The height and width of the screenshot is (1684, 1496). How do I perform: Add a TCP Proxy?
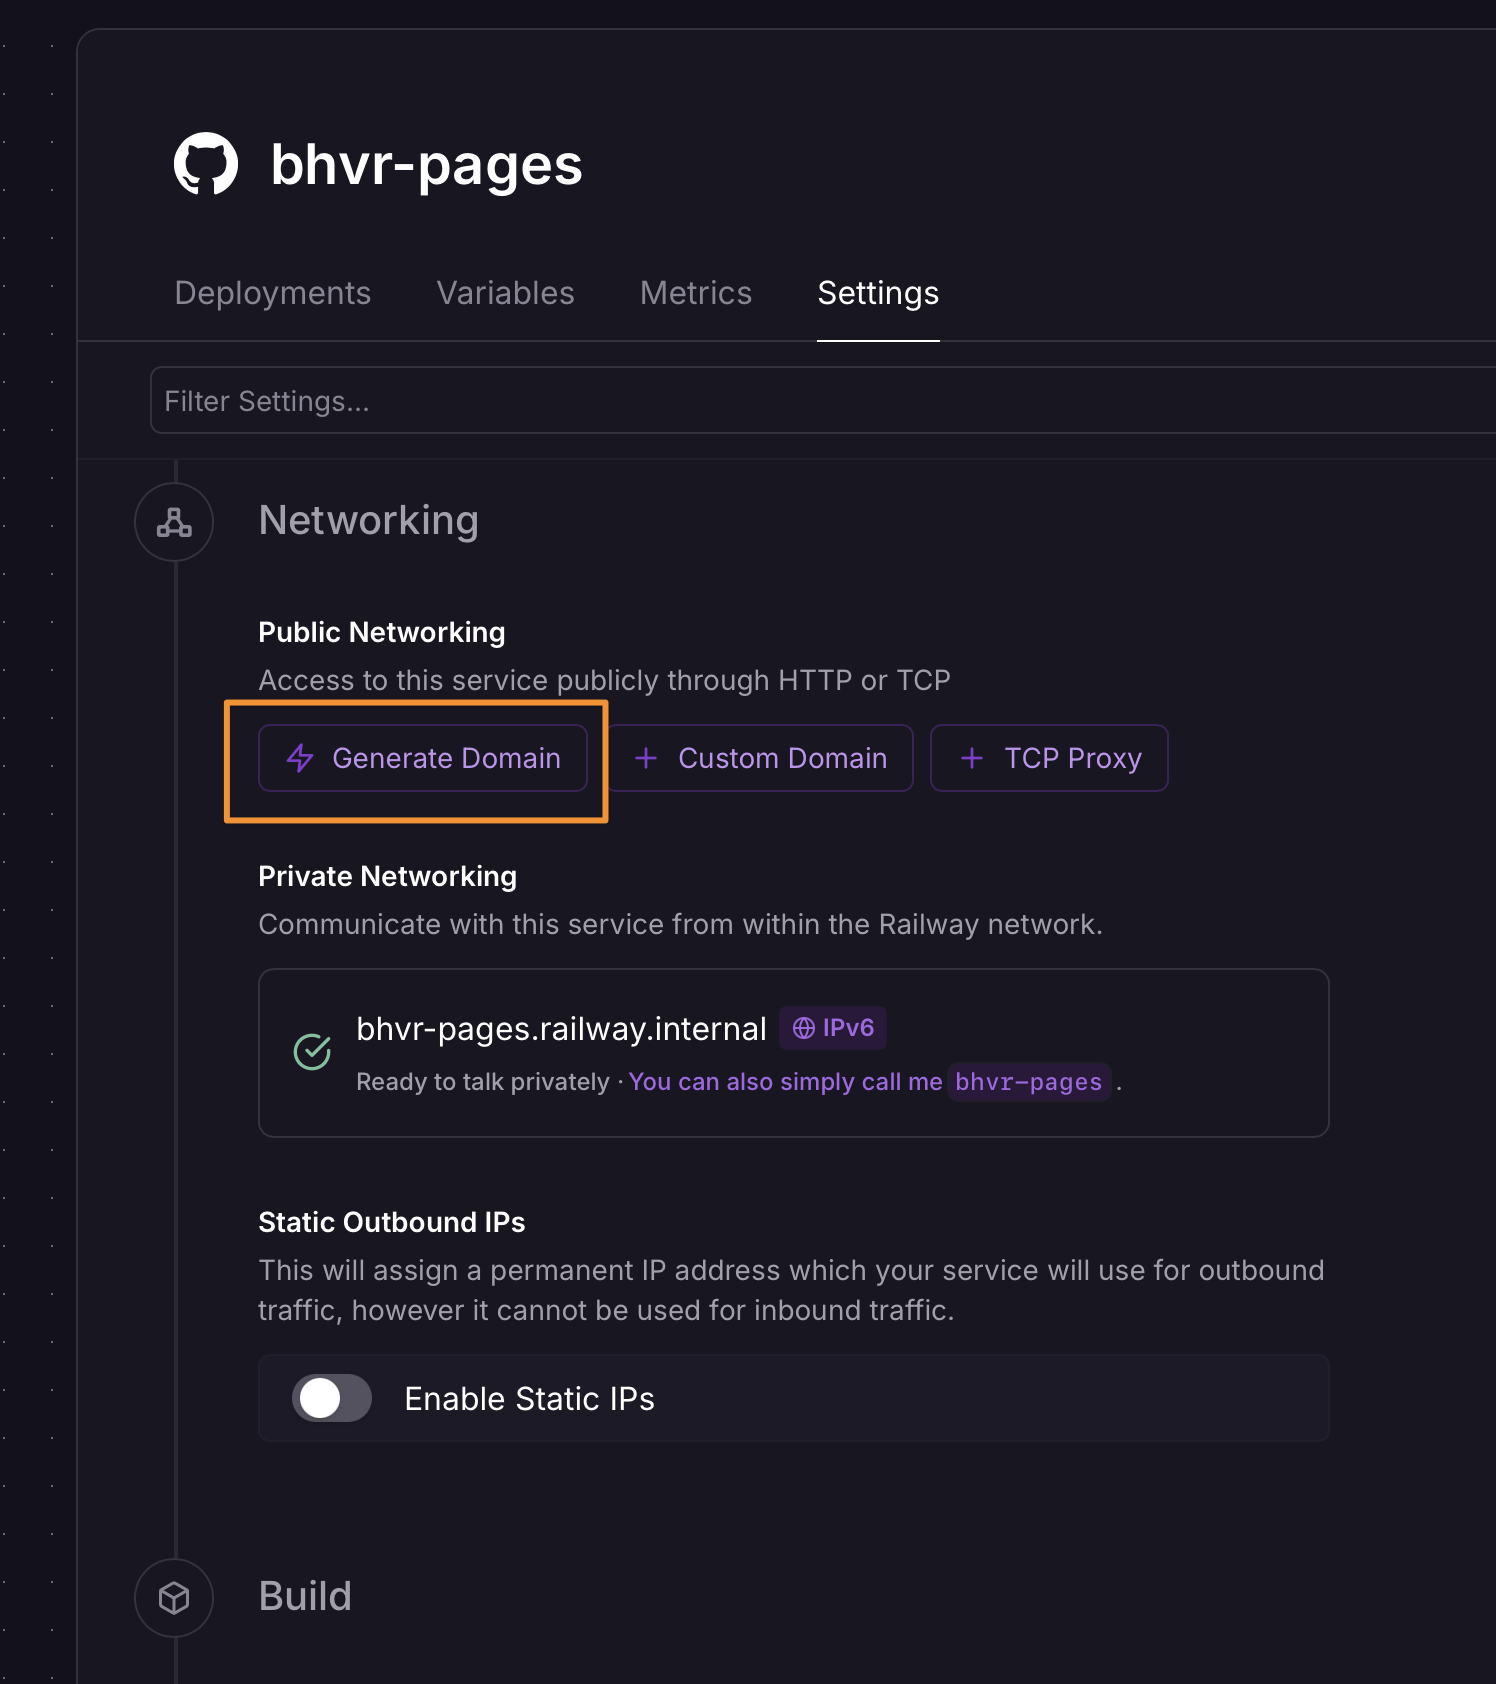(x=1049, y=758)
